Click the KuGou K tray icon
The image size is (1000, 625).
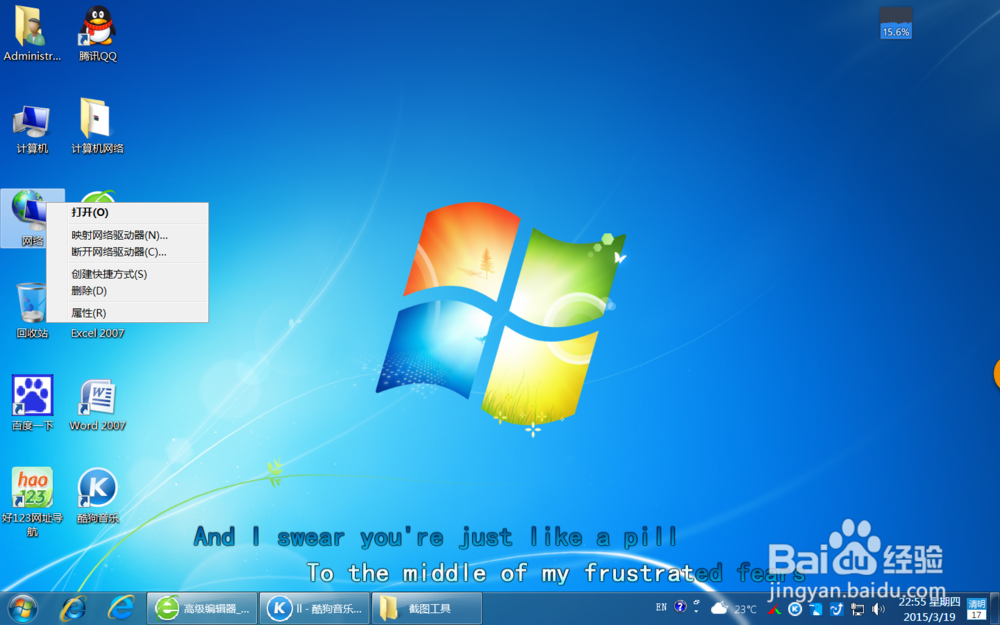point(795,610)
